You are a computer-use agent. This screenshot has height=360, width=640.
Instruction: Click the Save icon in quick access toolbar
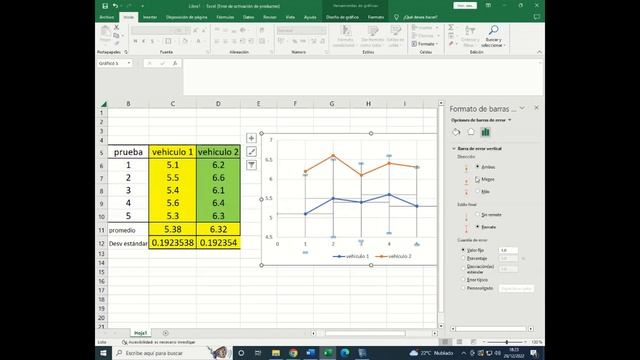(105, 6)
